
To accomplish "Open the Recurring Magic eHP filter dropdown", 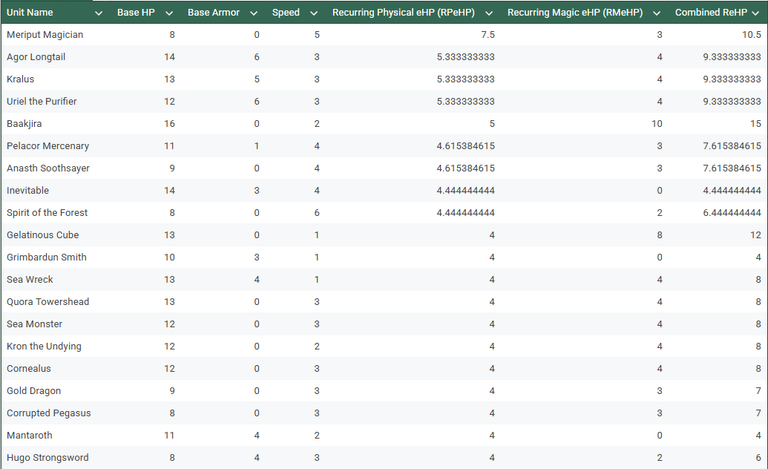I will tap(657, 13).
